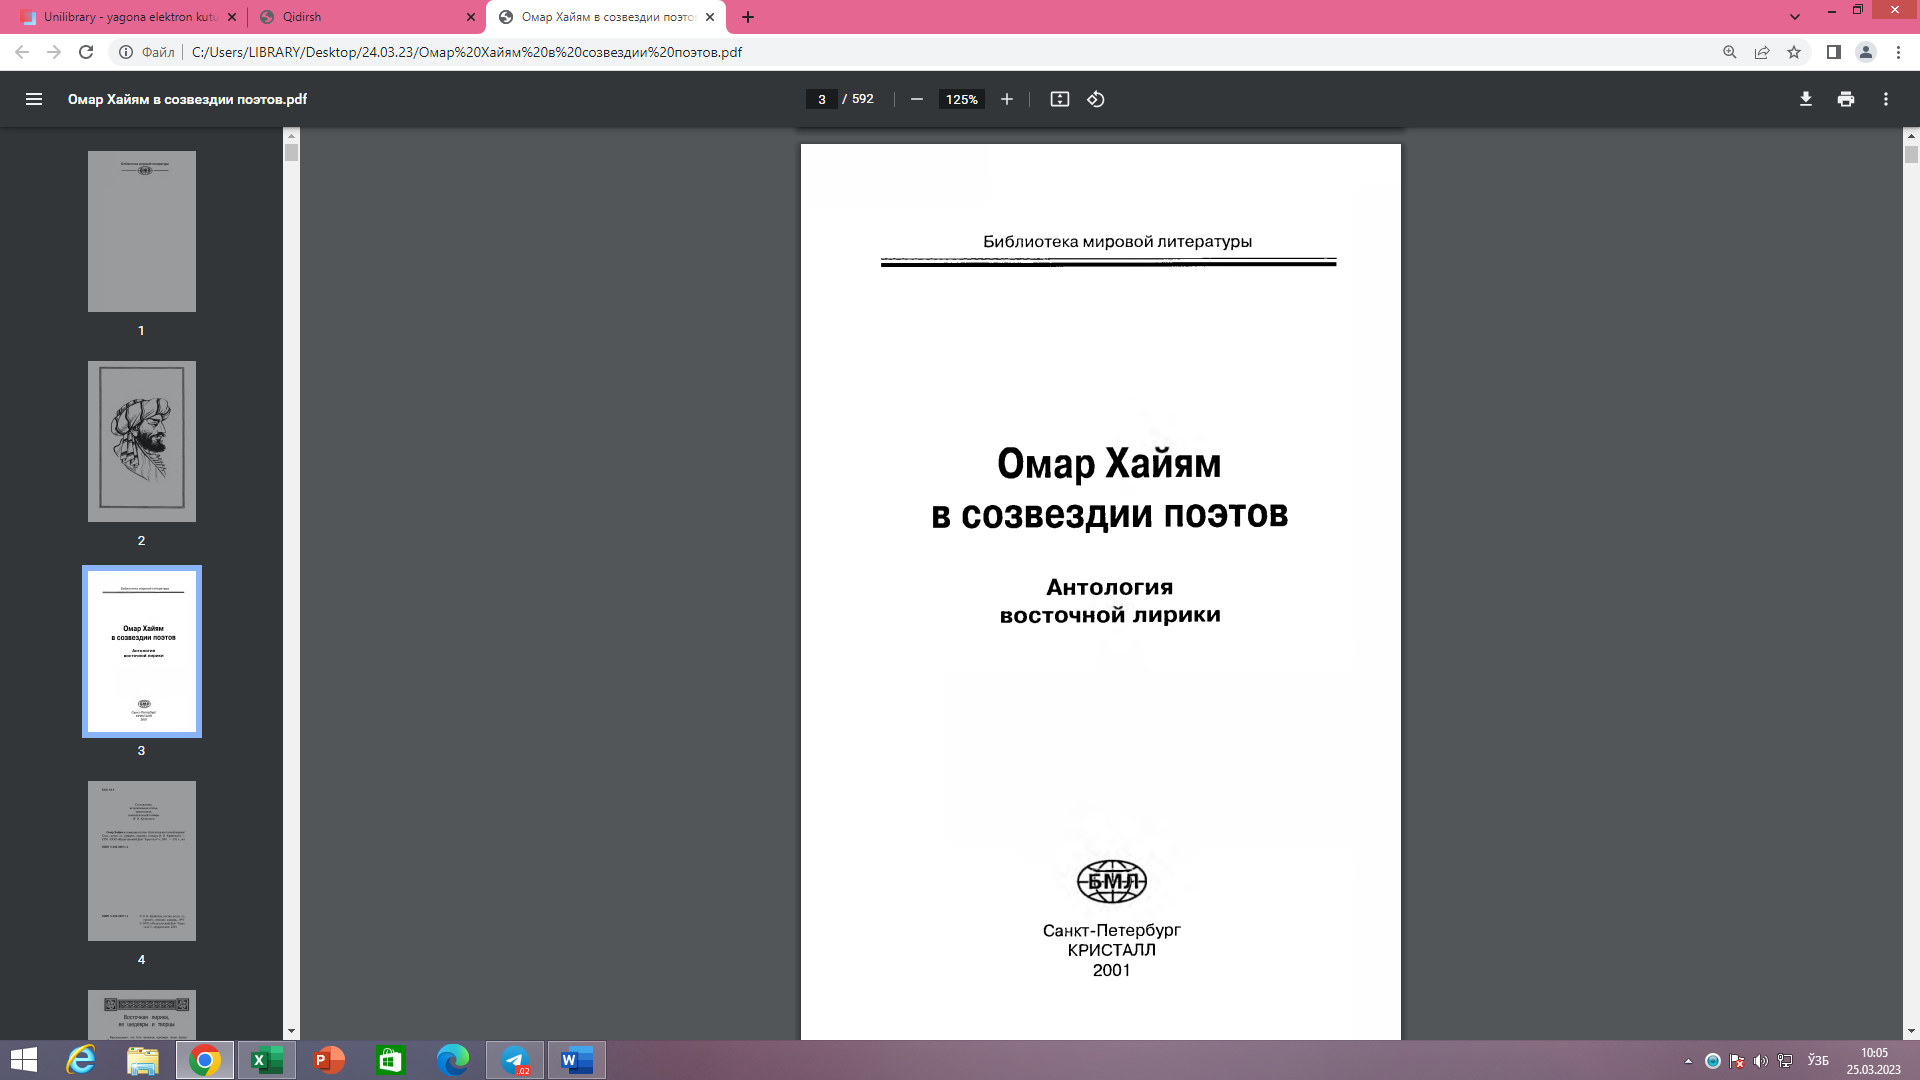Open page 4 thumbnail
Viewport: 1920px width, 1080px height.
tap(142, 861)
